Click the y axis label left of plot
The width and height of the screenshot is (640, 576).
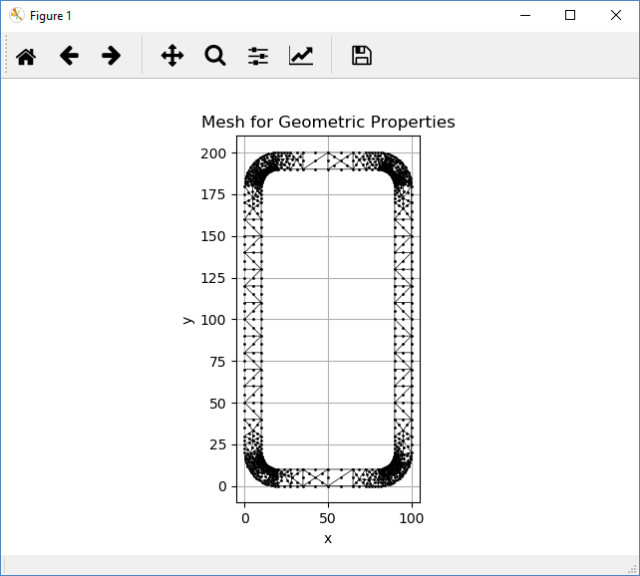click(x=187, y=320)
